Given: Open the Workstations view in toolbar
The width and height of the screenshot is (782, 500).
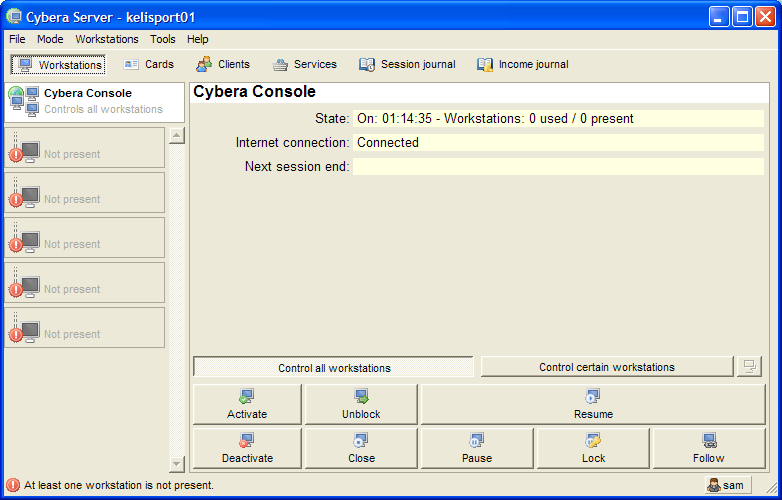Looking at the screenshot, I should [x=60, y=65].
